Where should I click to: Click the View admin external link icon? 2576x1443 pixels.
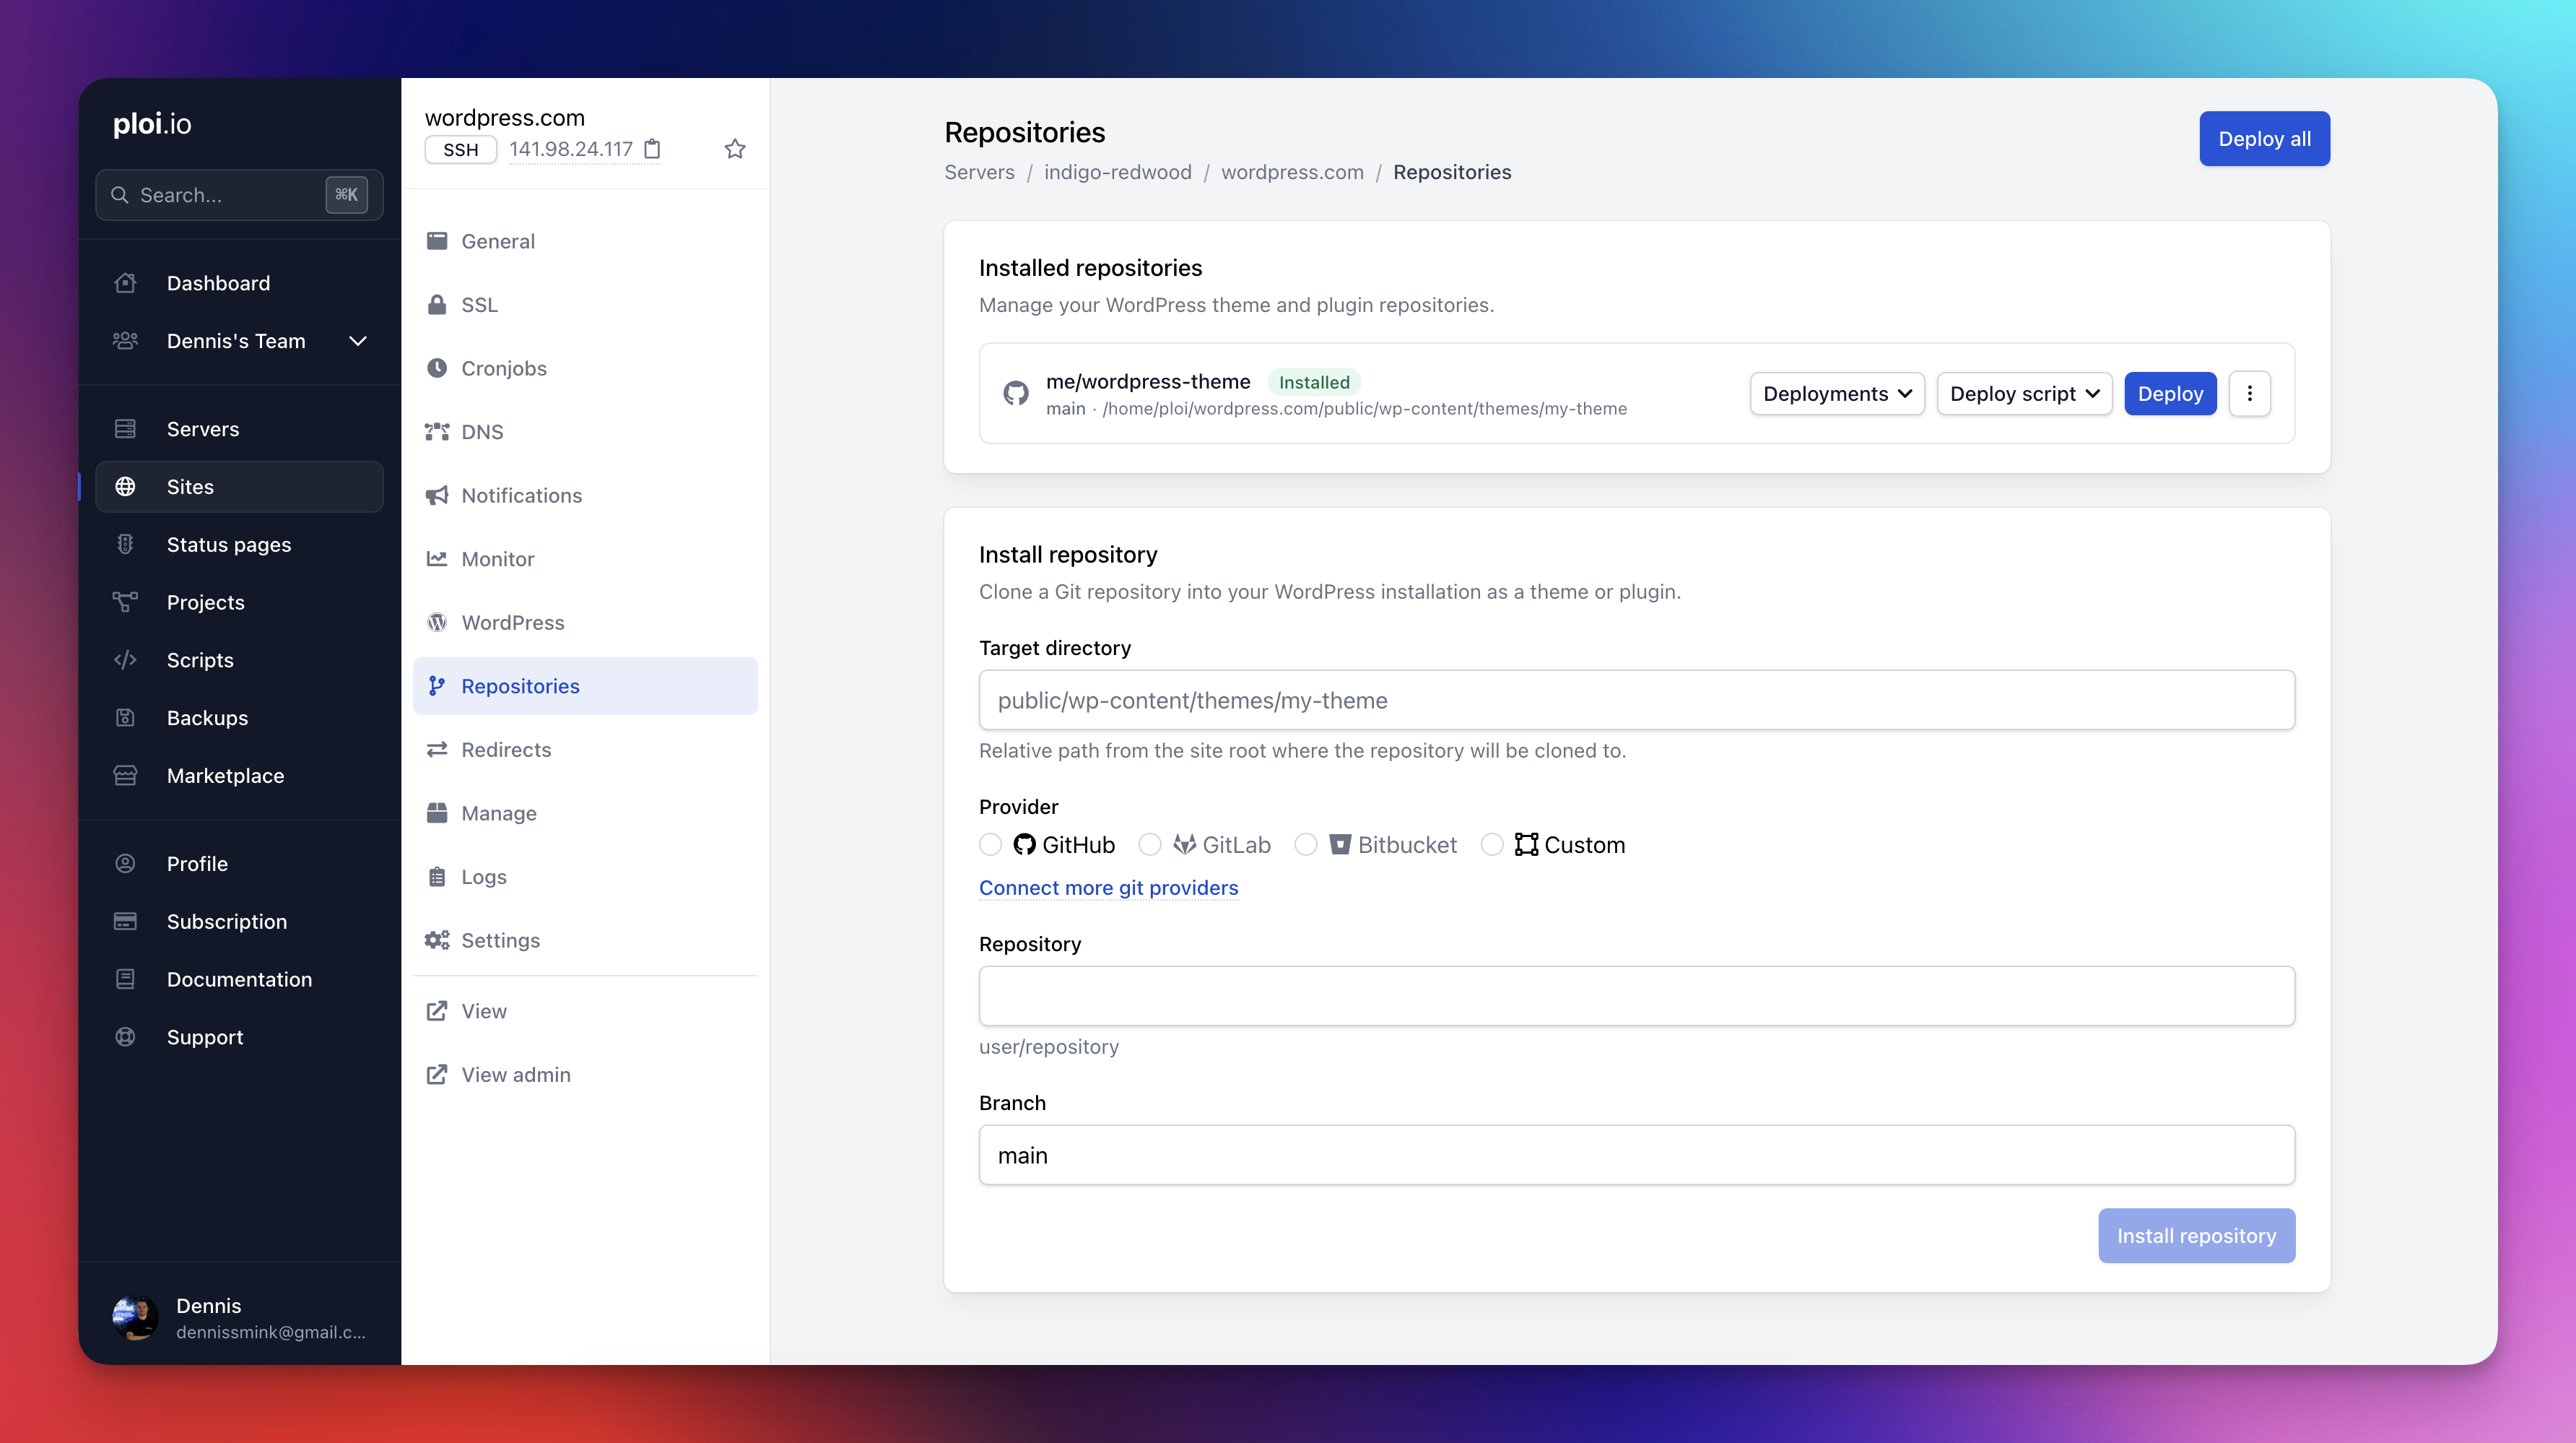point(437,1074)
